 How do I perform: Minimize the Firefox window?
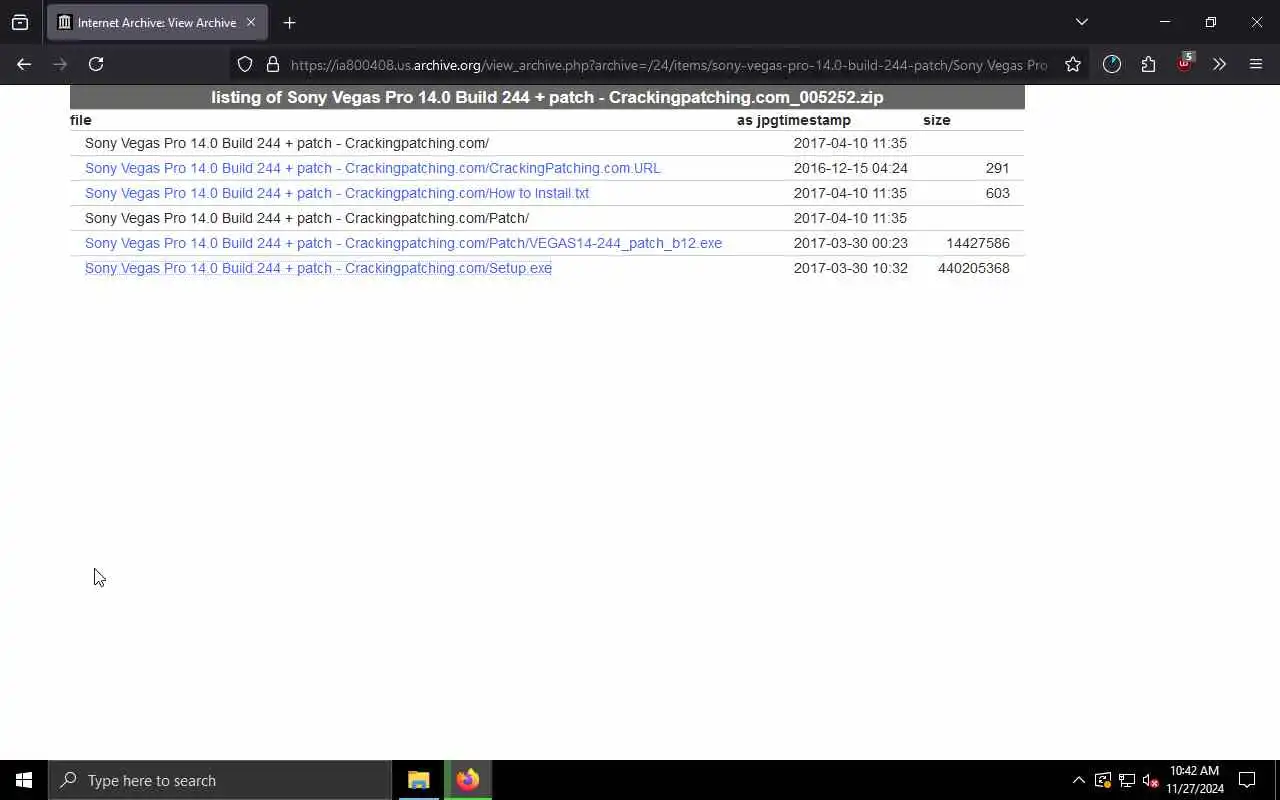click(x=1165, y=22)
